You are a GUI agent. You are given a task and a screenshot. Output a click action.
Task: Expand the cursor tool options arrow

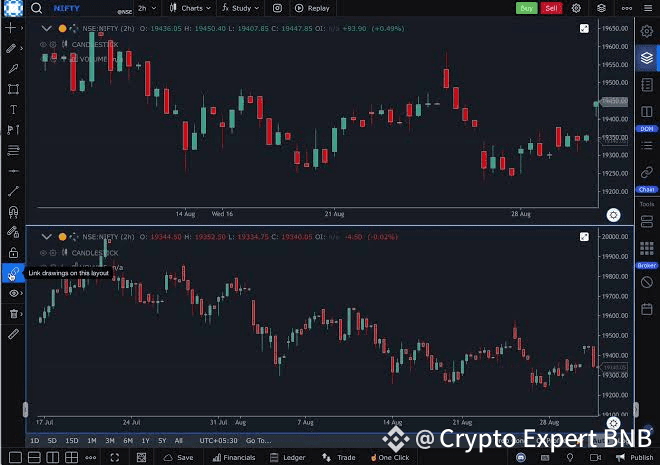tap(22, 28)
